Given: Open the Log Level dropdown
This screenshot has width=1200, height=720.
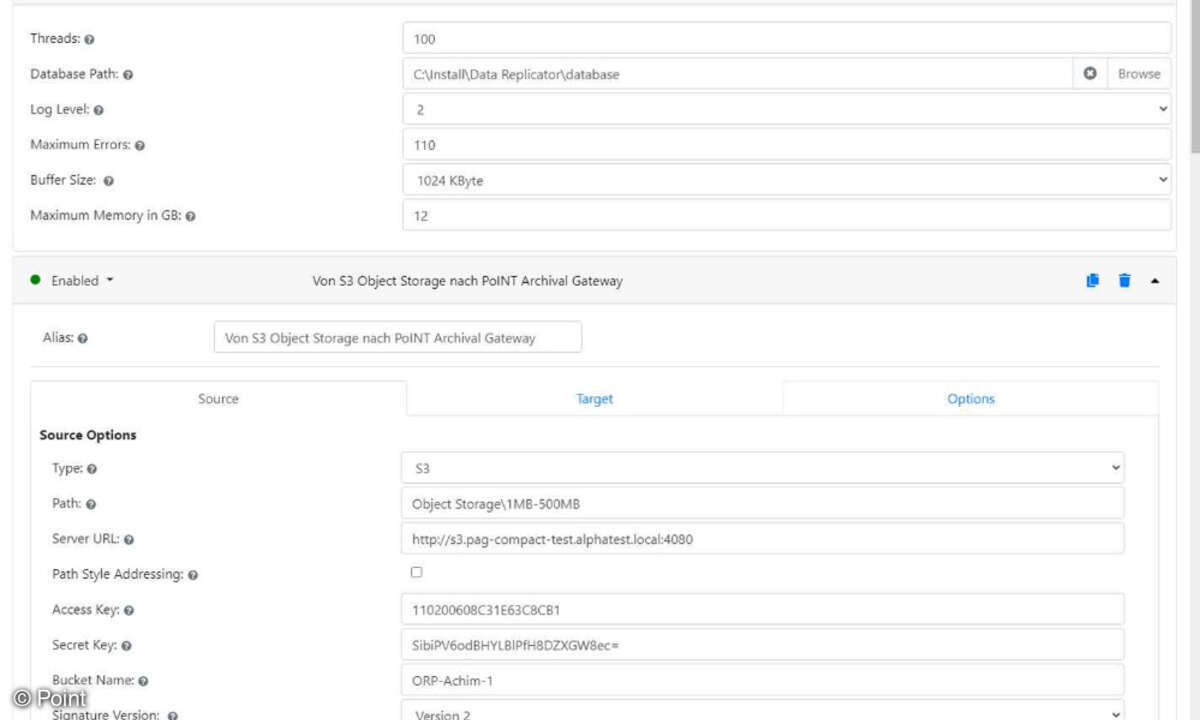Looking at the screenshot, I should [x=786, y=109].
